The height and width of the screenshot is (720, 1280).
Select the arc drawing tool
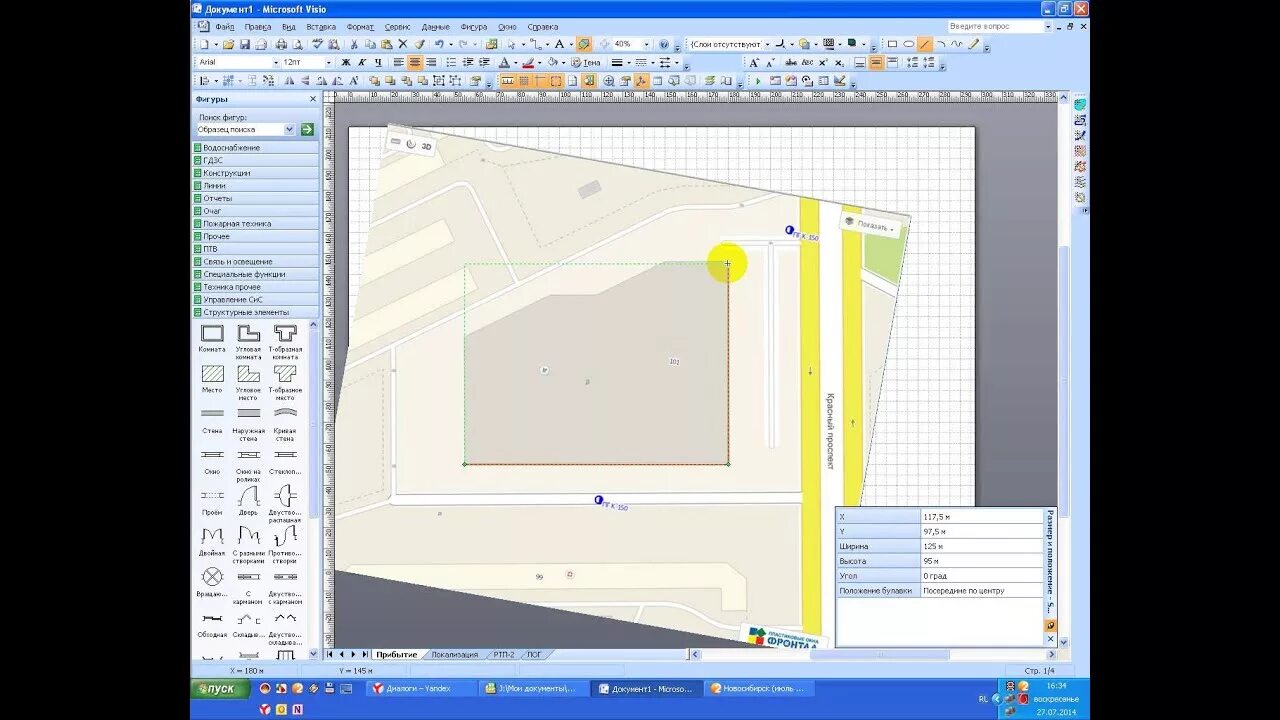coord(941,44)
